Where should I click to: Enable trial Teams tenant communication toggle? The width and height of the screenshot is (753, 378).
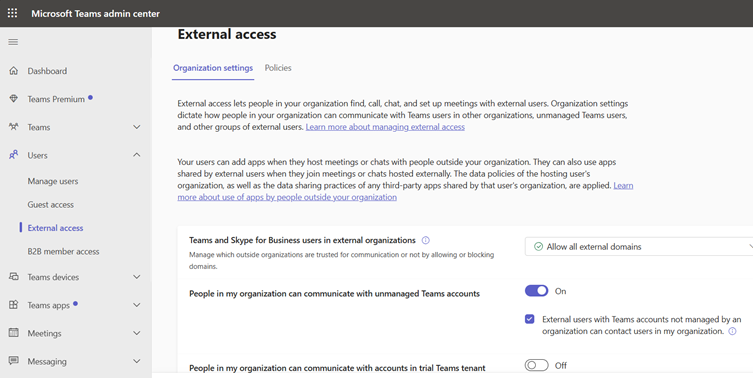[x=536, y=365]
